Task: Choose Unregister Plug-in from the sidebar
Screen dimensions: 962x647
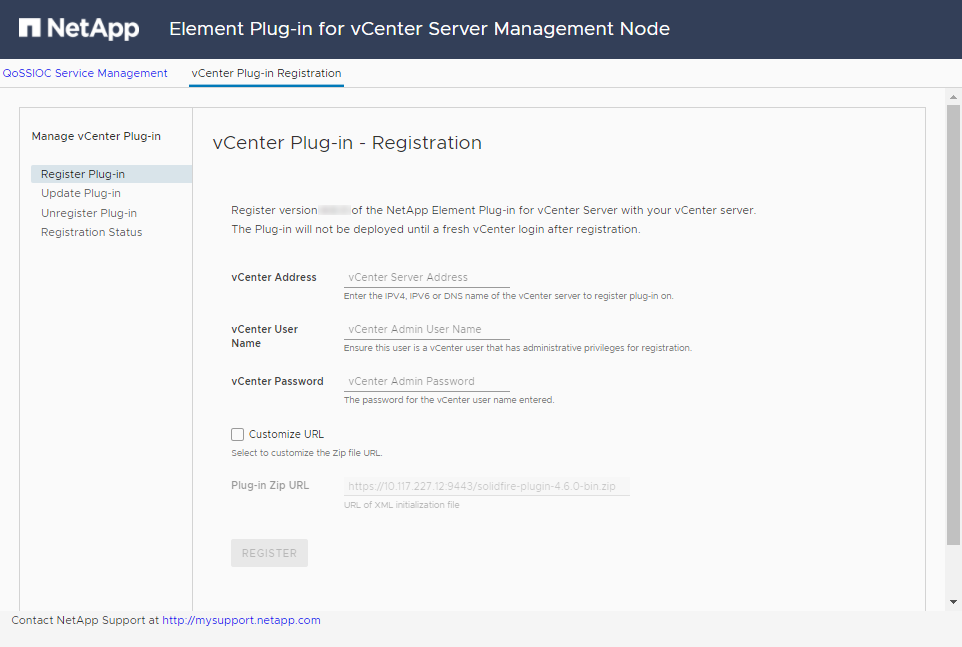Action: tap(89, 213)
